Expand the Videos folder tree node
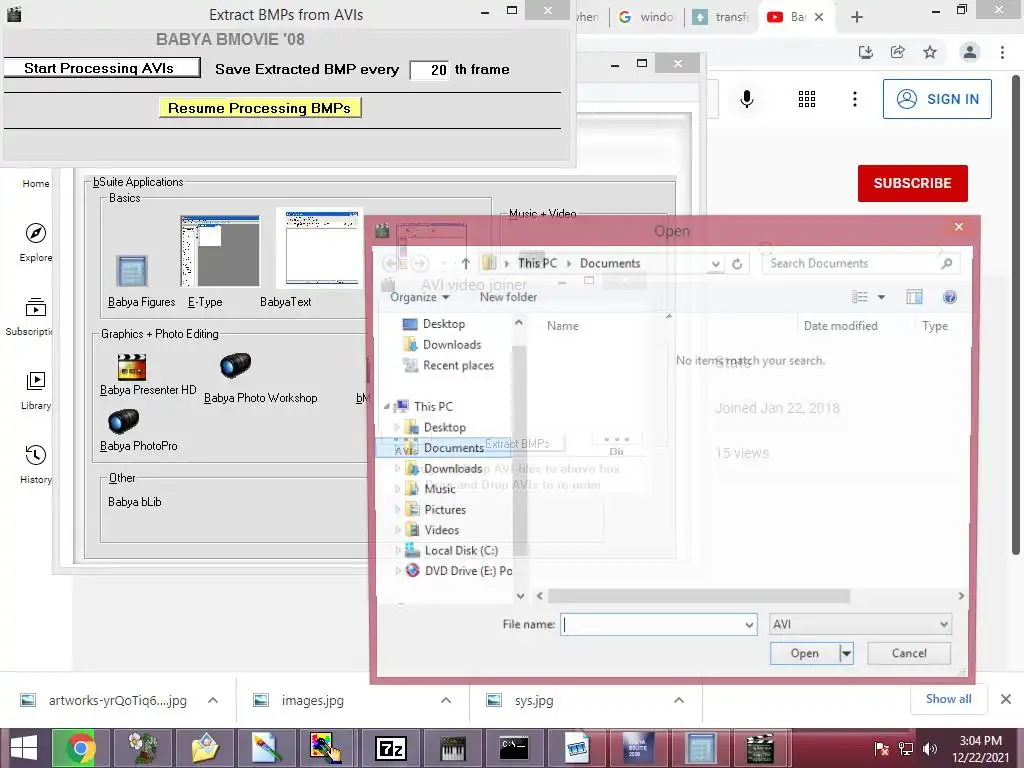Image resolution: width=1024 pixels, height=768 pixels. click(398, 530)
